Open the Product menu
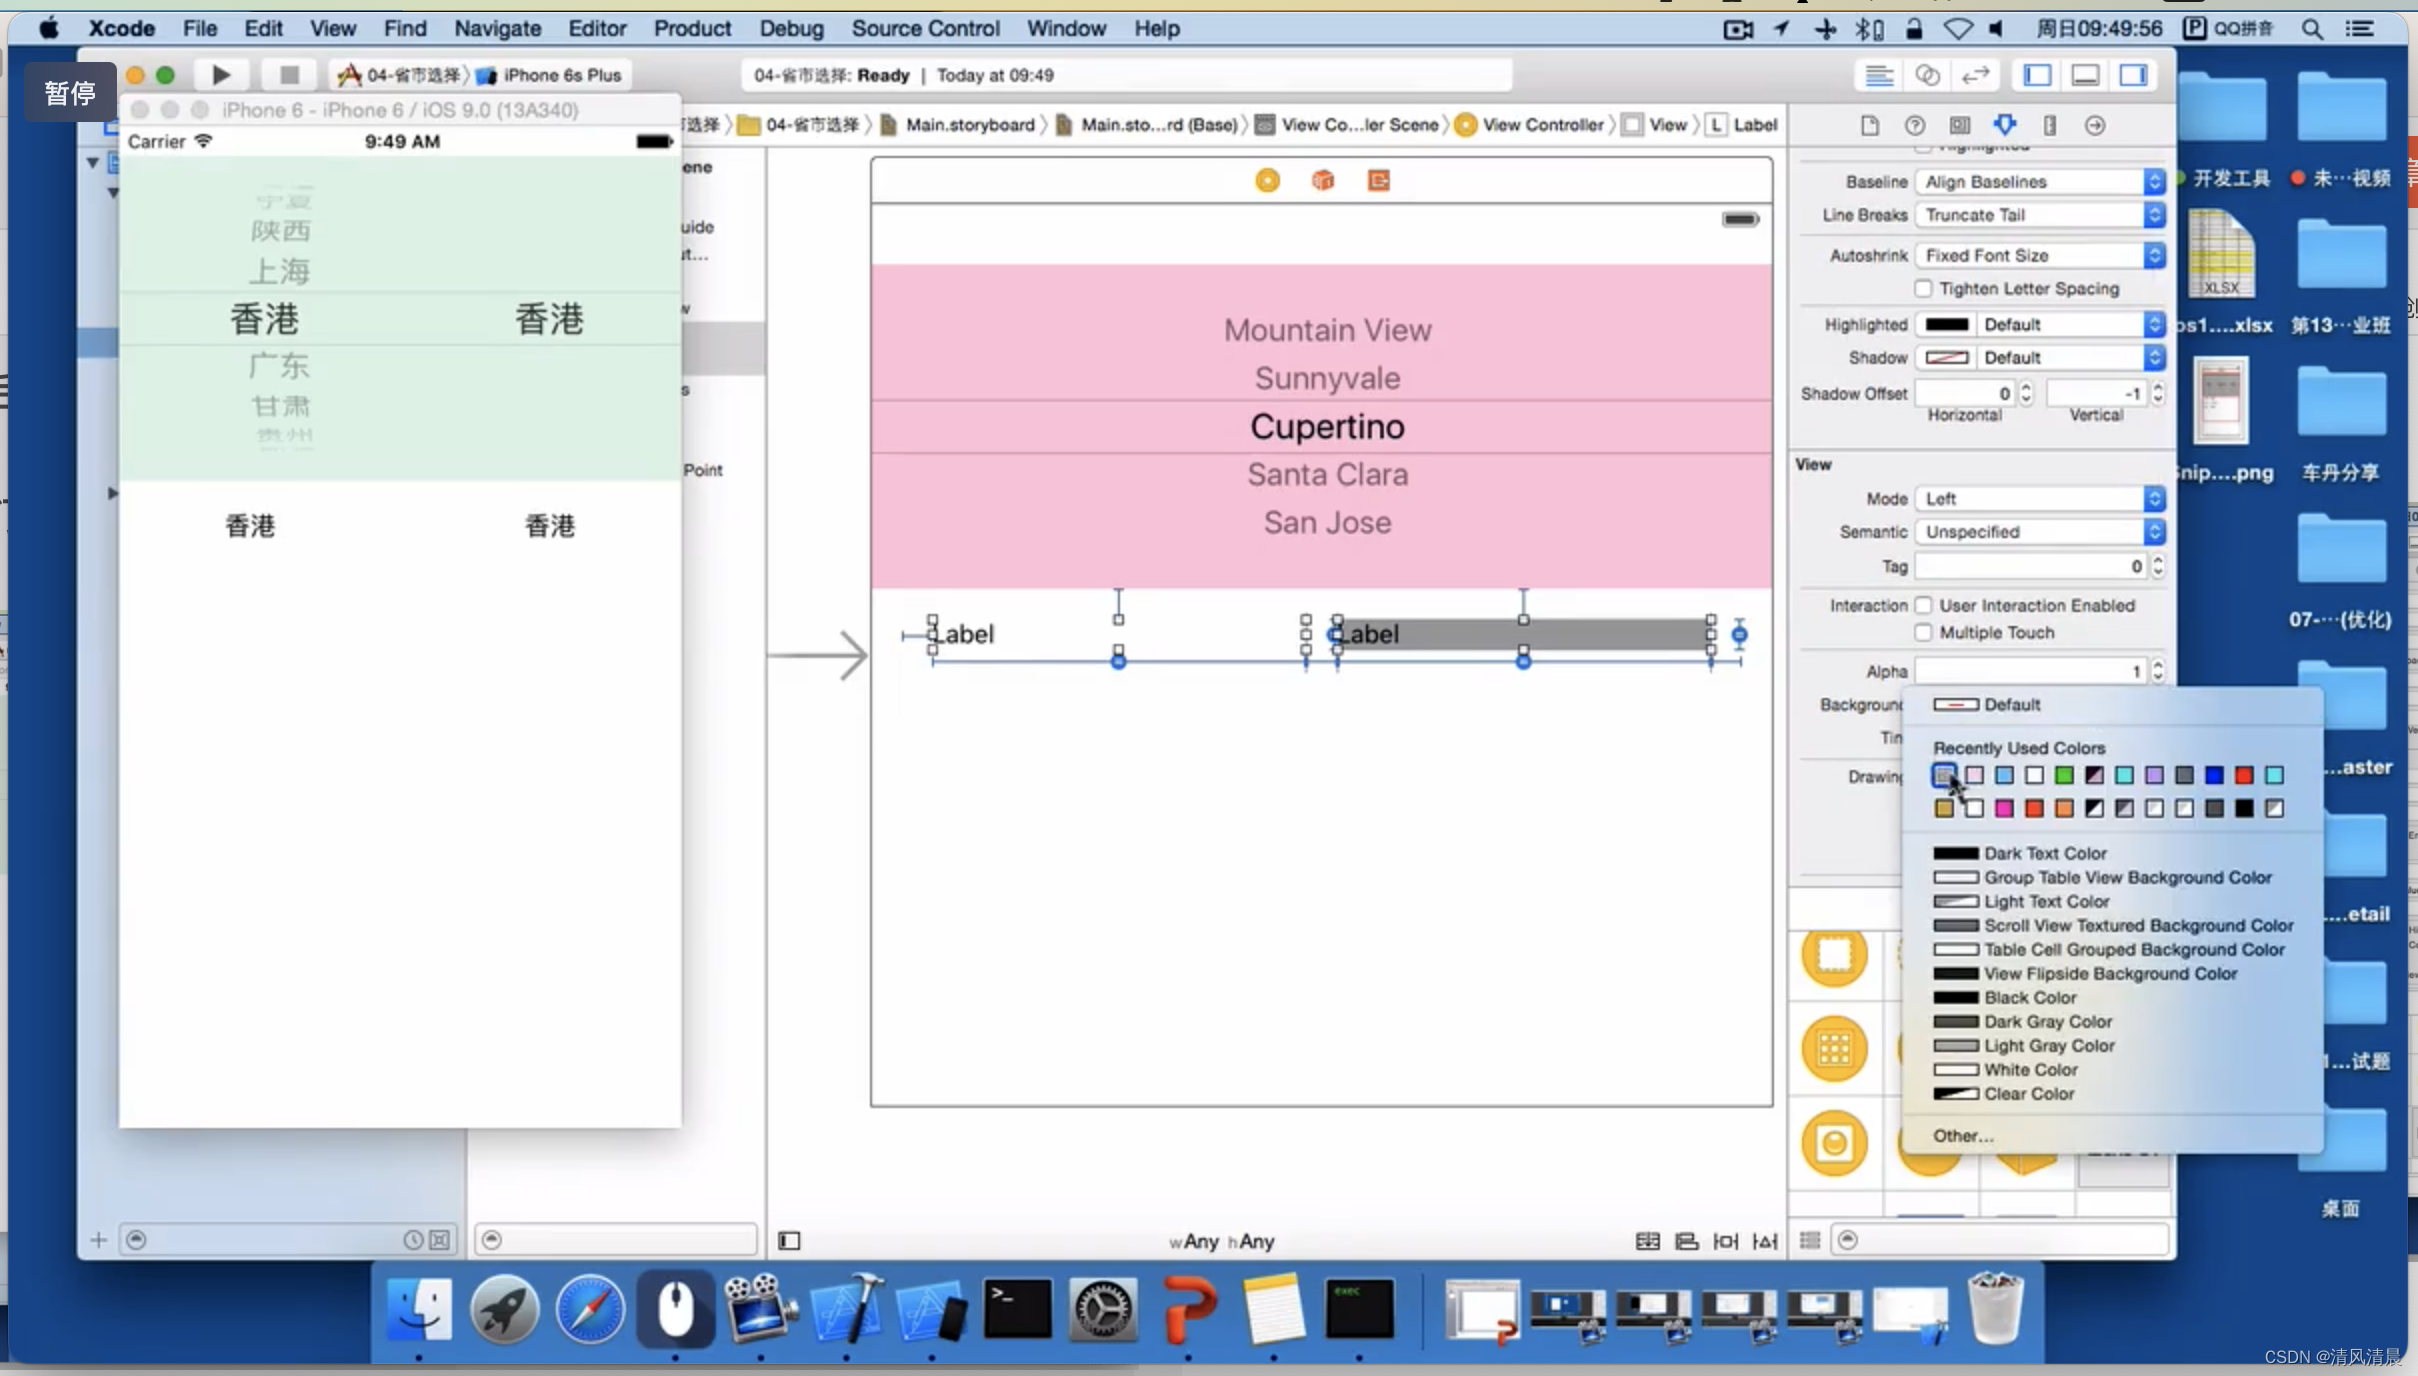 (x=692, y=28)
